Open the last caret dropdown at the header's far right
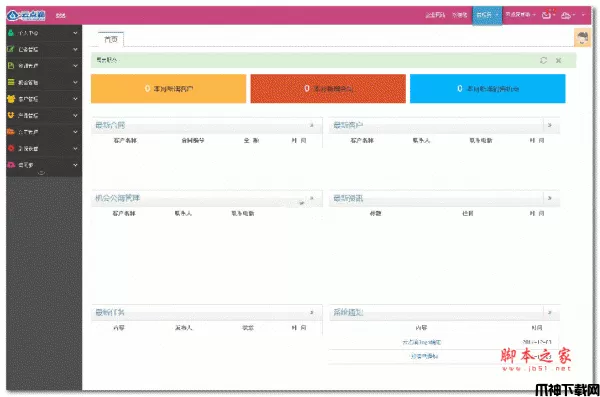 583,15
